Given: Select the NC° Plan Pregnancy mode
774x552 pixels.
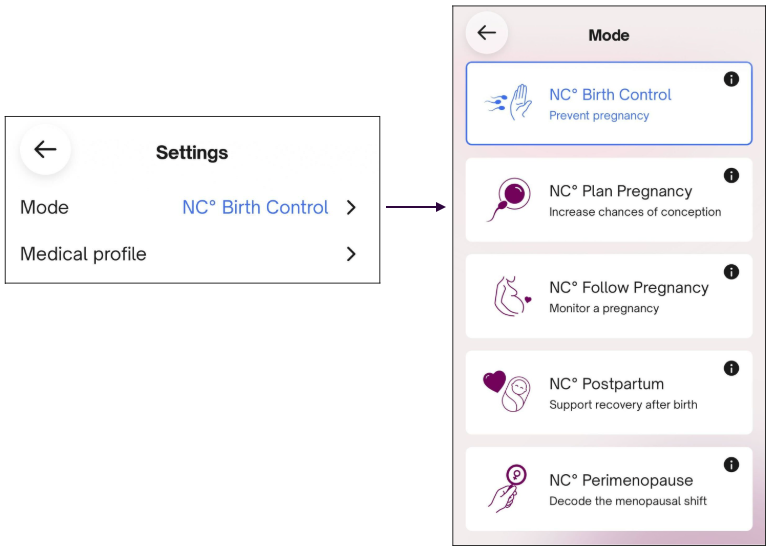Looking at the screenshot, I should [609, 200].
